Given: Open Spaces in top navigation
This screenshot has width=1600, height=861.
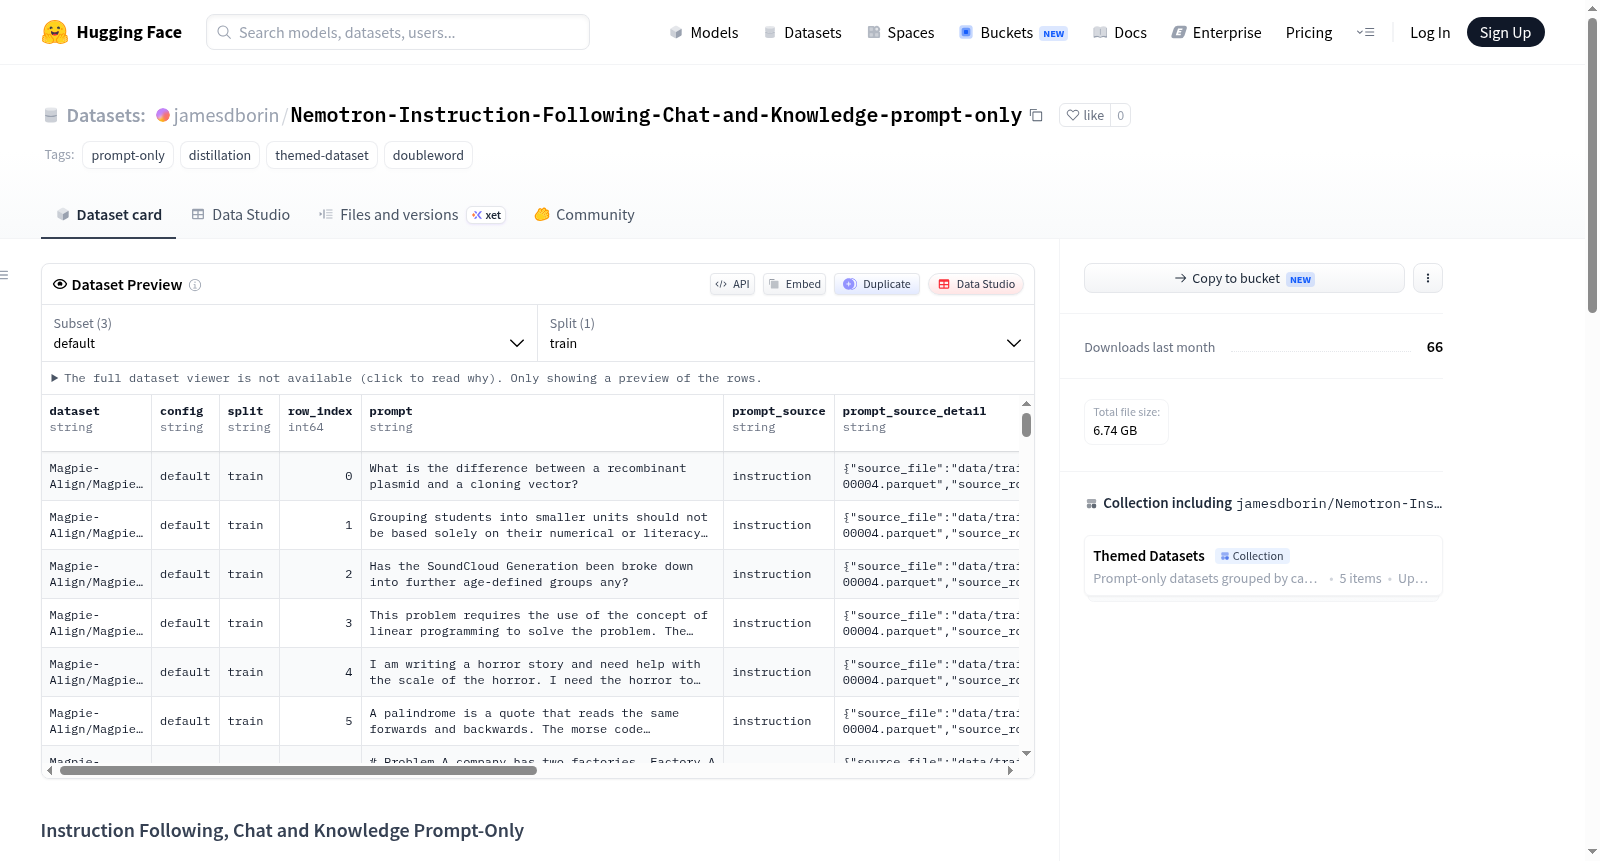Looking at the screenshot, I should [900, 32].
